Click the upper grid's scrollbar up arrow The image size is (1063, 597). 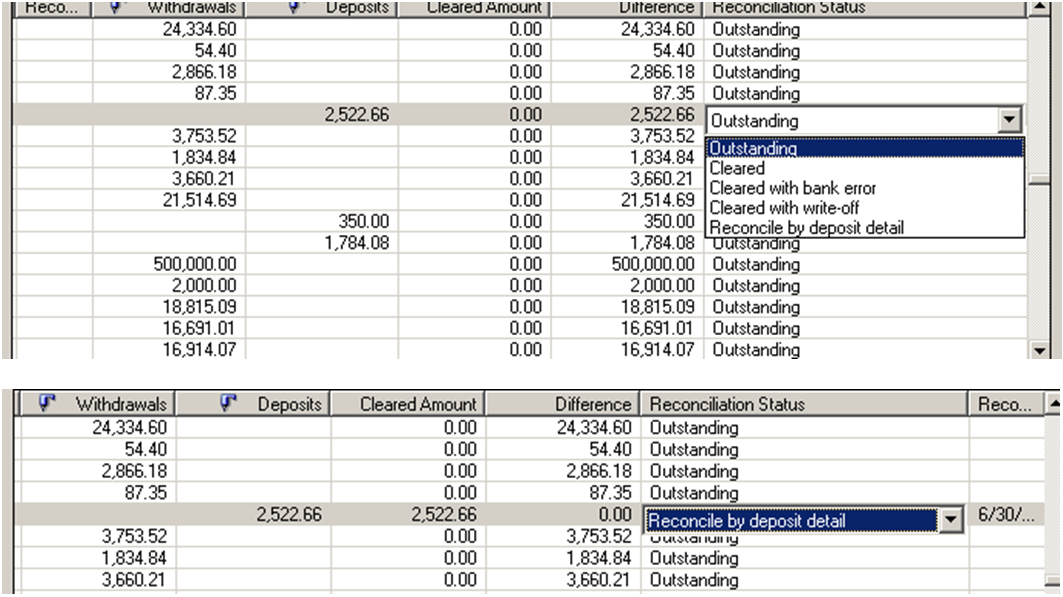1040,7
